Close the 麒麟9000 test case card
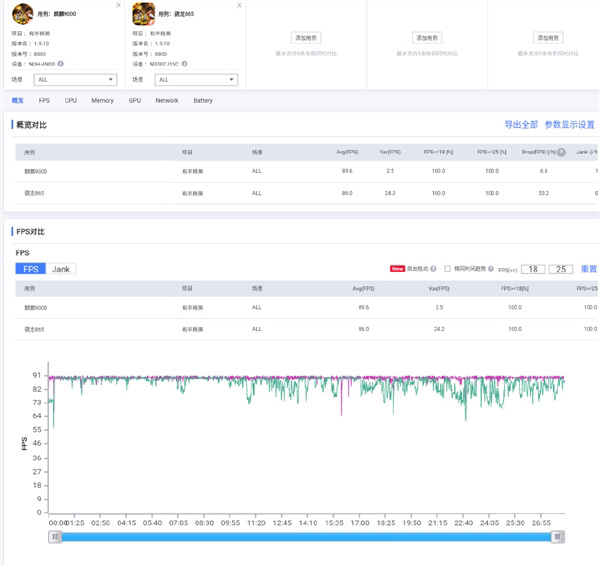Viewport: 600px width, 566px height. click(x=118, y=6)
